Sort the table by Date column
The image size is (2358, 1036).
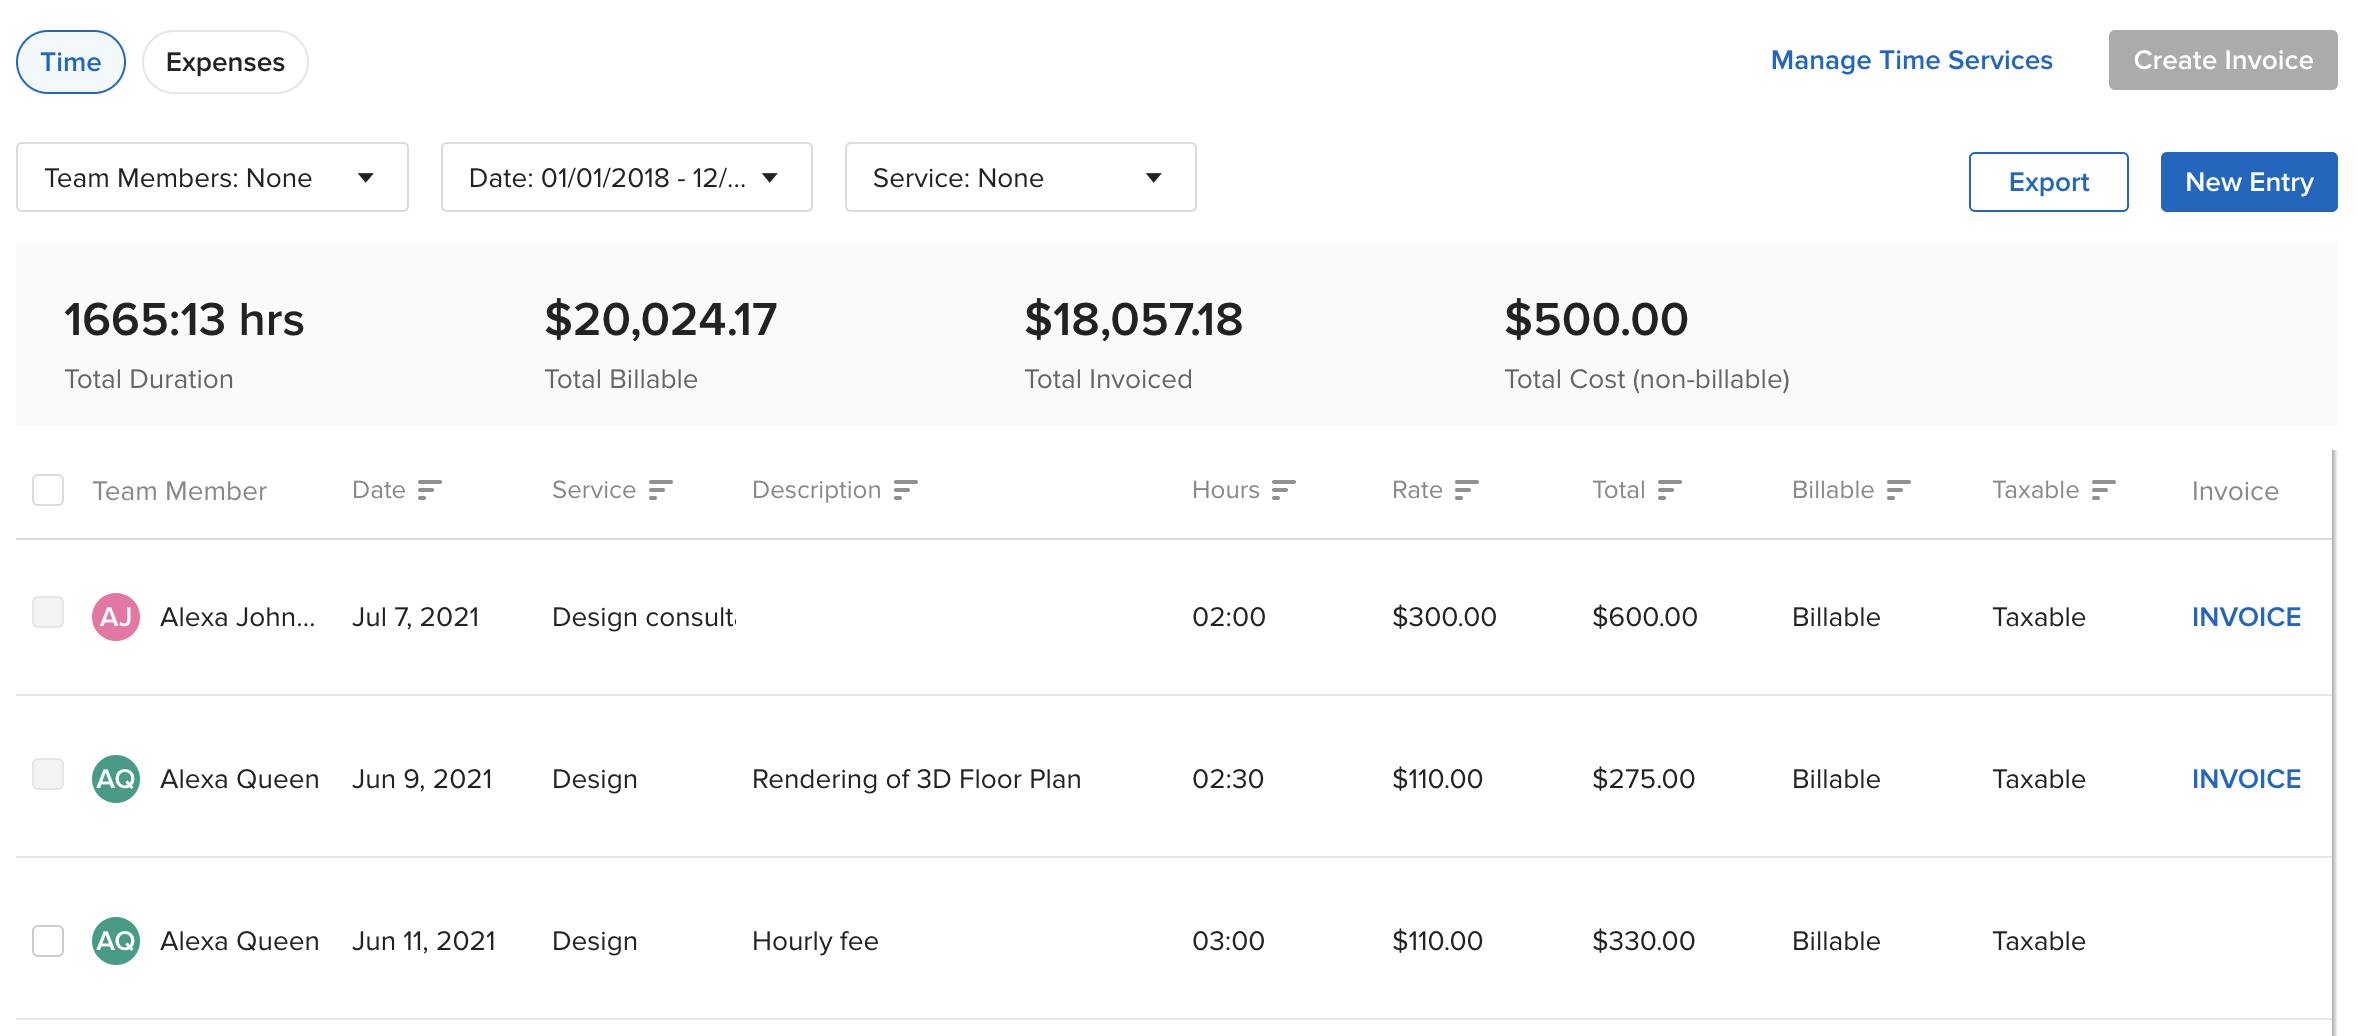[x=430, y=490]
